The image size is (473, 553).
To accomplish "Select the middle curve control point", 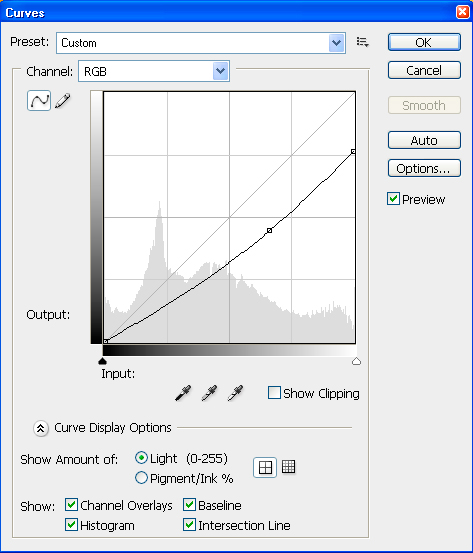I will [269, 230].
